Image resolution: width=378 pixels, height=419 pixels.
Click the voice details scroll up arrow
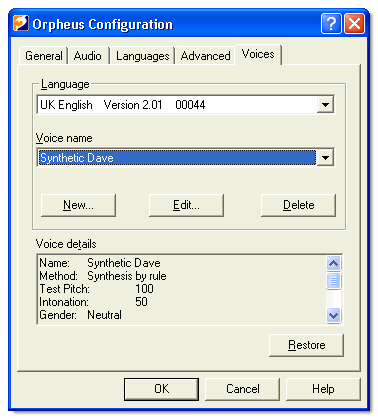334,263
